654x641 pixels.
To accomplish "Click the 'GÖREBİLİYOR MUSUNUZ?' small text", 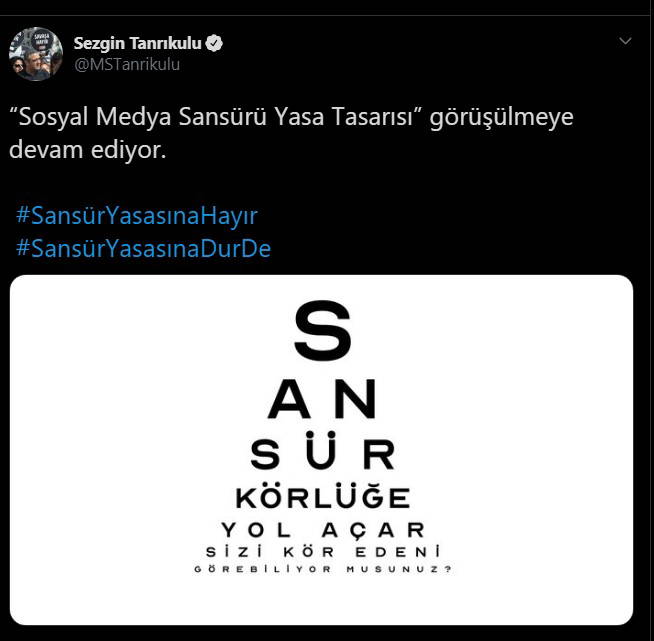I will [323, 569].
